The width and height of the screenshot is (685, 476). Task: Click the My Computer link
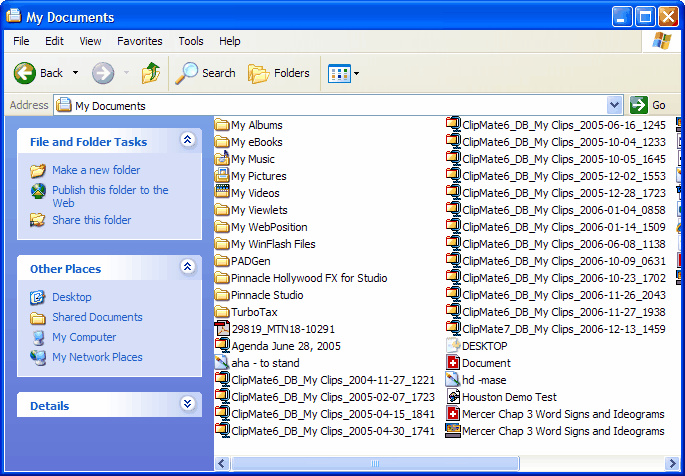click(84, 338)
